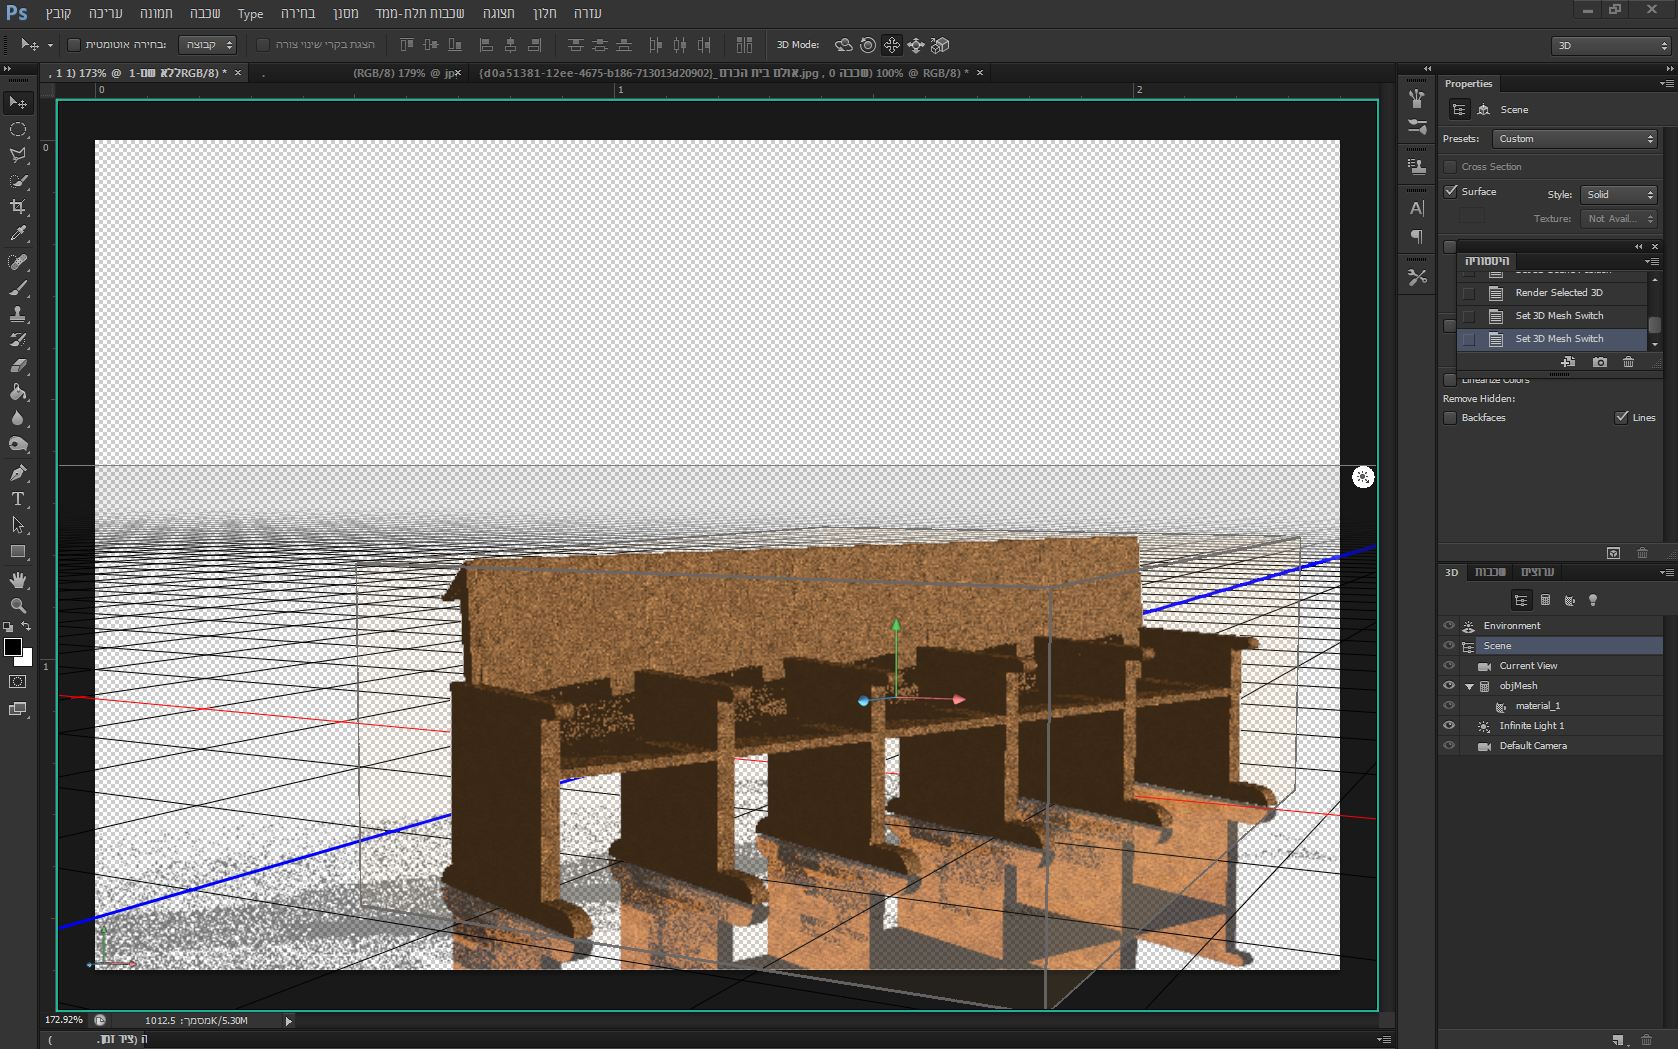The width and height of the screenshot is (1678, 1049).
Task: Enable the Cross Section checkbox
Action: point(1451,167)
